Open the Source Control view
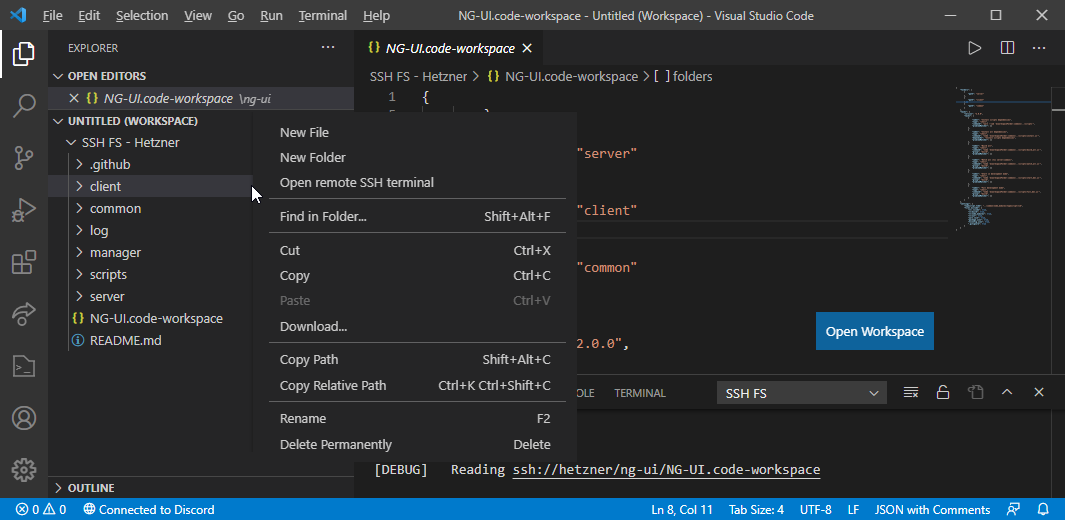Viewport: 1065px width, 520px height. pyautogui.click(x=24, y=157)
